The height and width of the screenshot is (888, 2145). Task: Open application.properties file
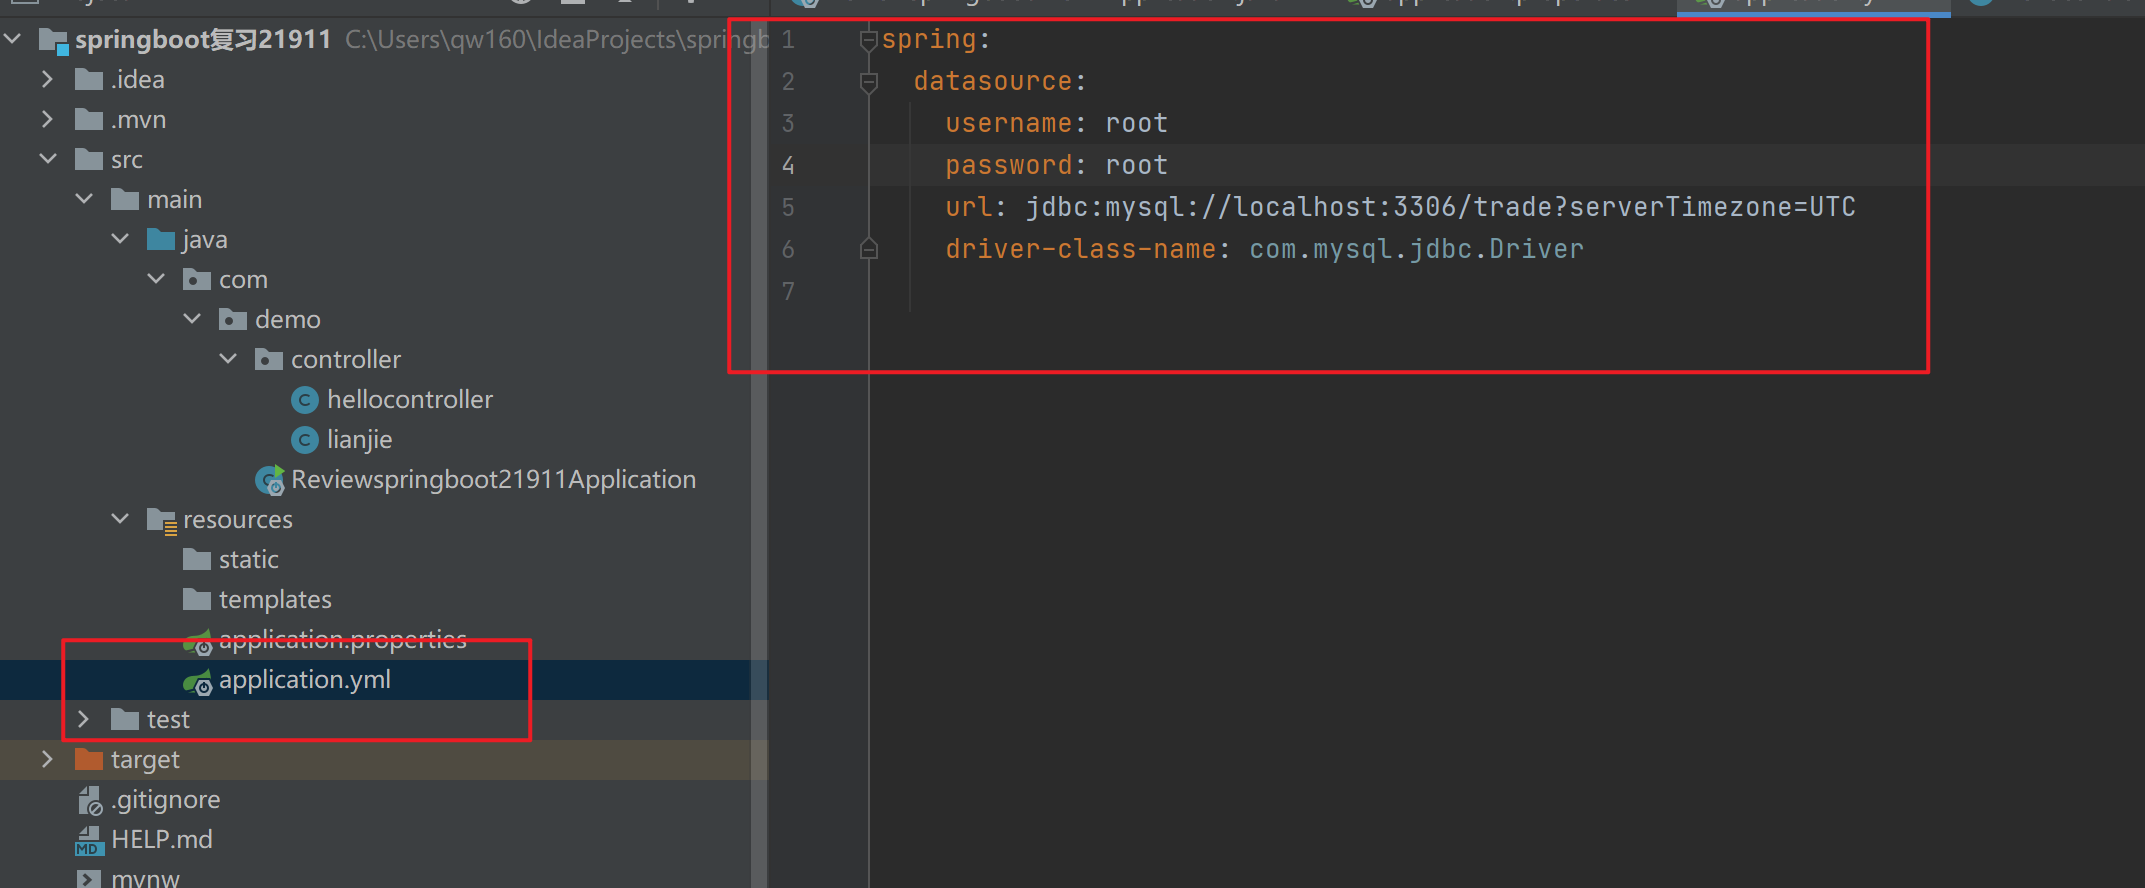click(342, 639)
